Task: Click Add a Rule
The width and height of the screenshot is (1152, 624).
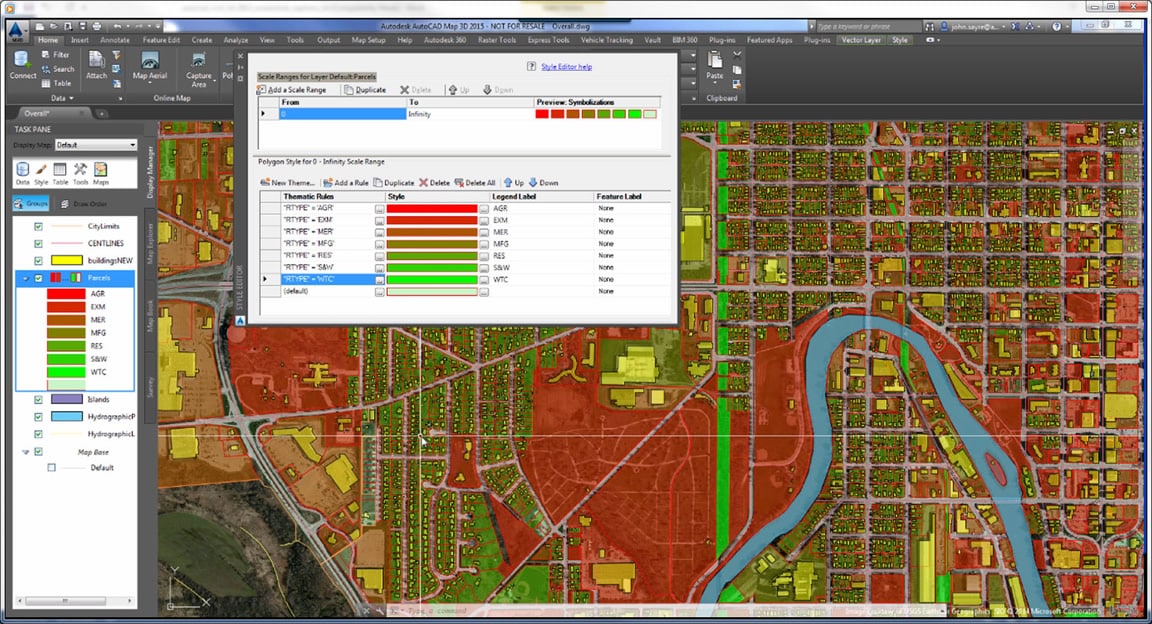Action: click(x=346, y=182)
